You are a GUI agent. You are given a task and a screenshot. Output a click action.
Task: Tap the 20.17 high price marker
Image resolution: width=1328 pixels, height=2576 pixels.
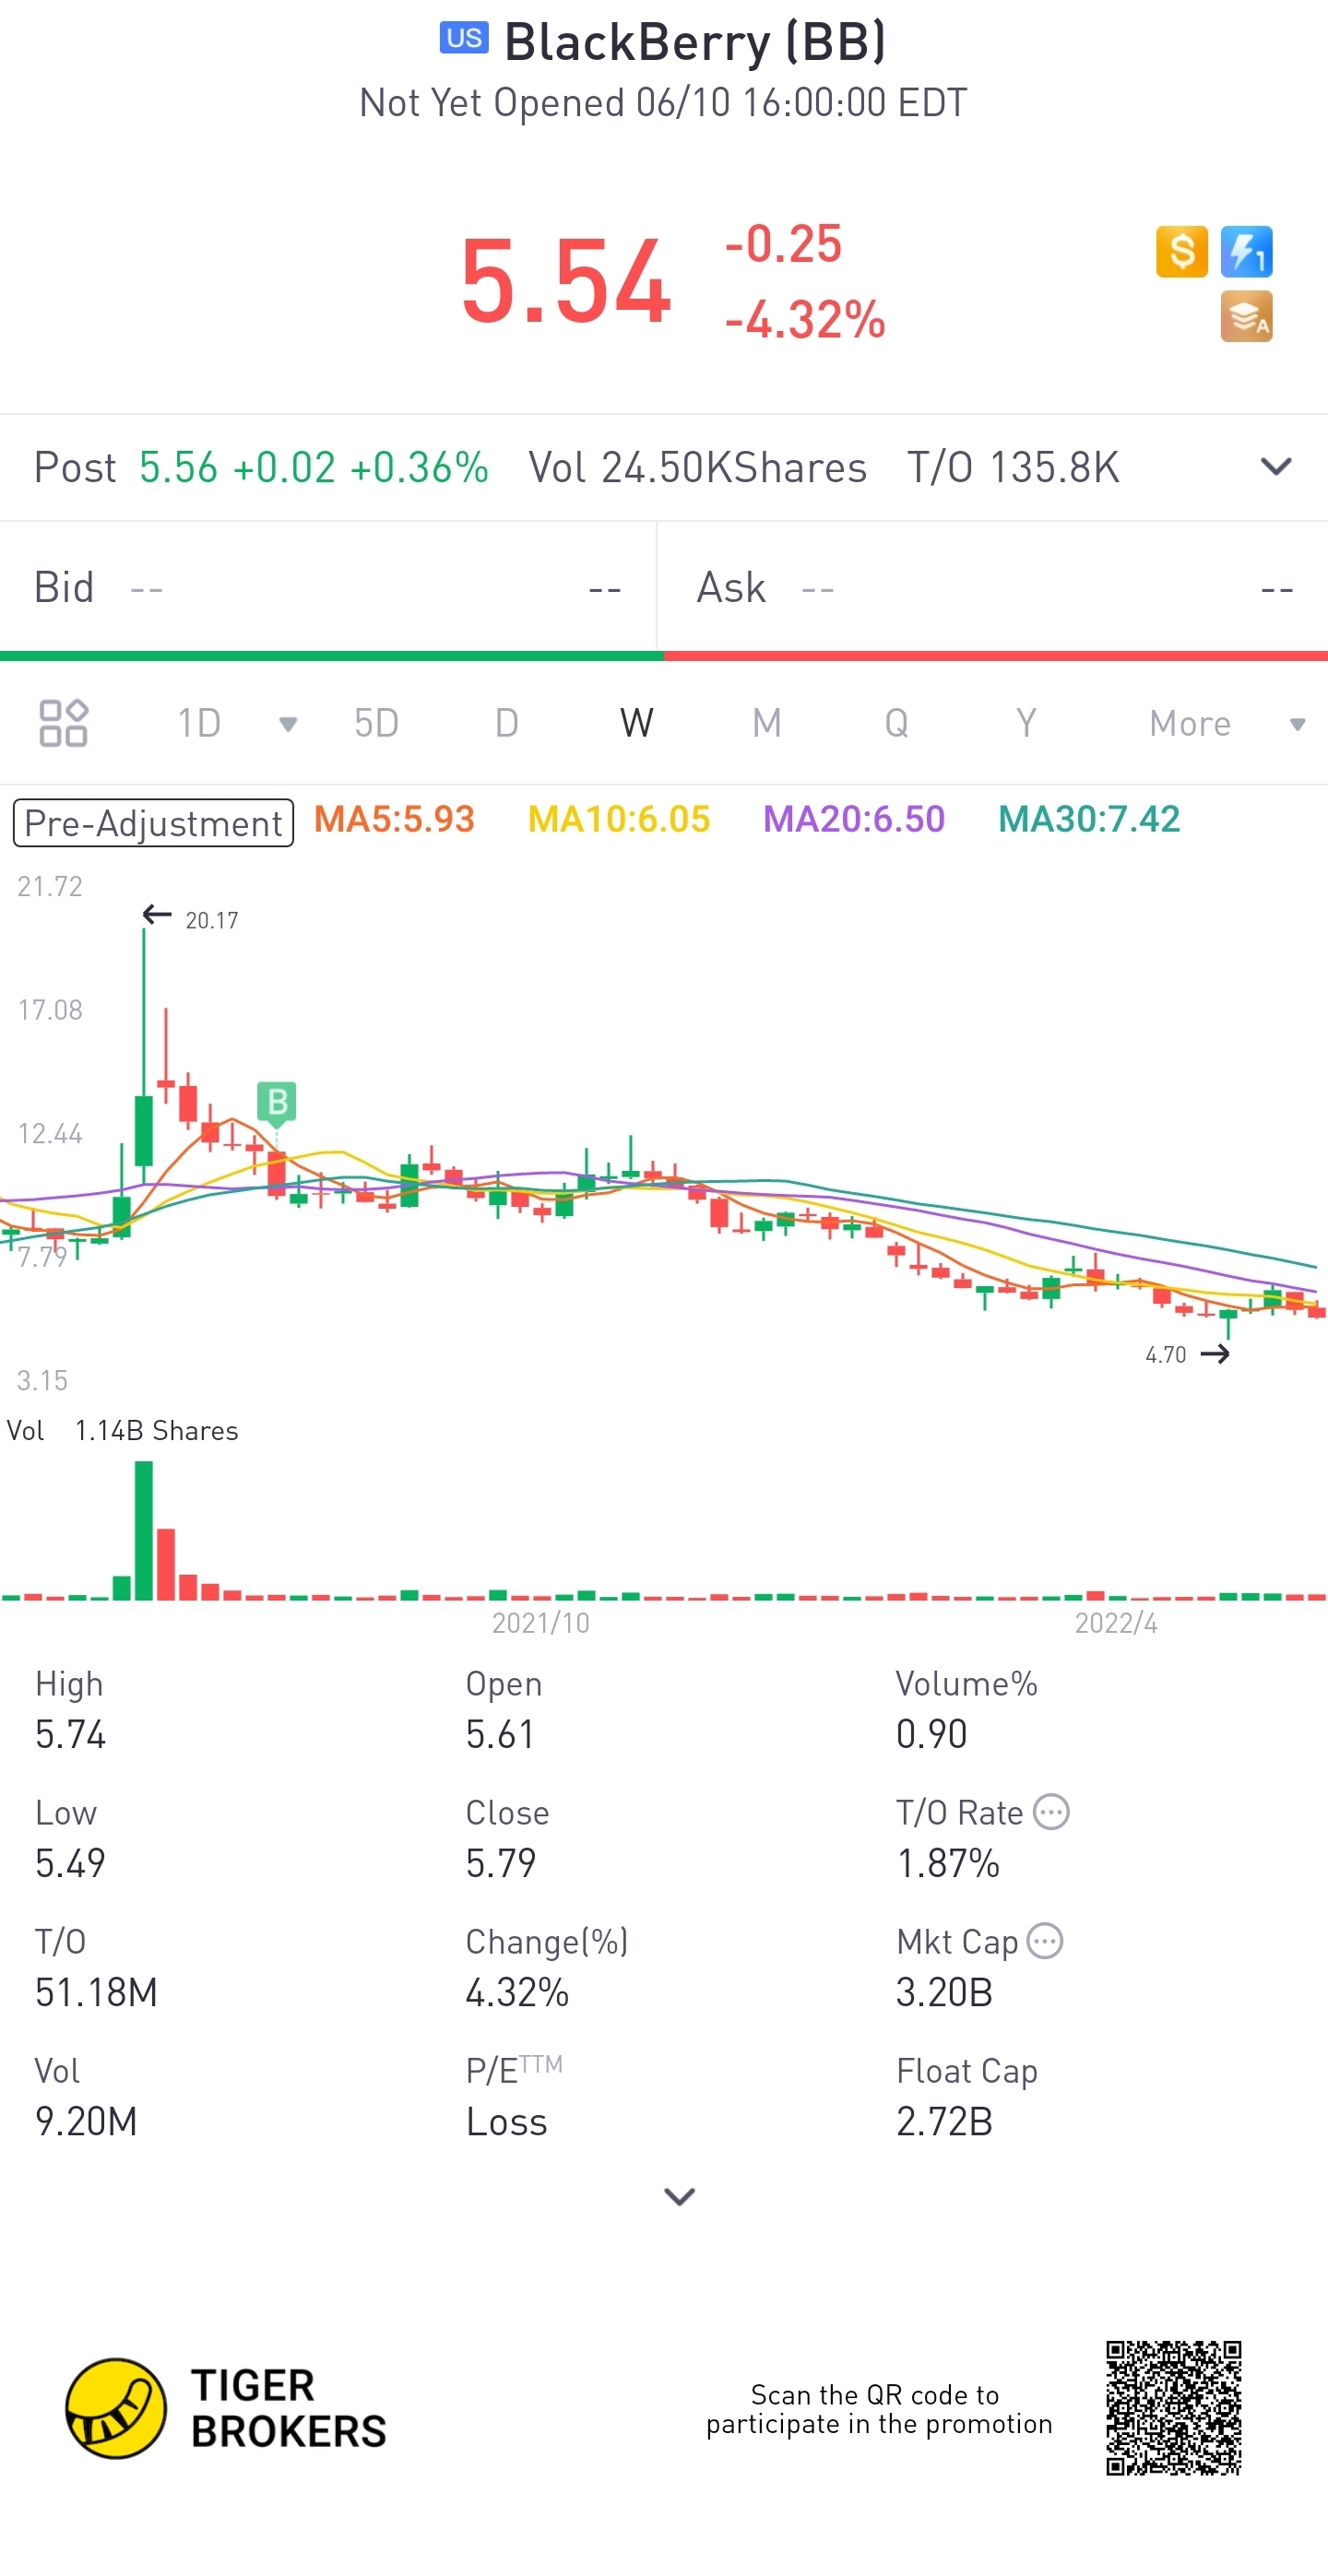point(190,918)
